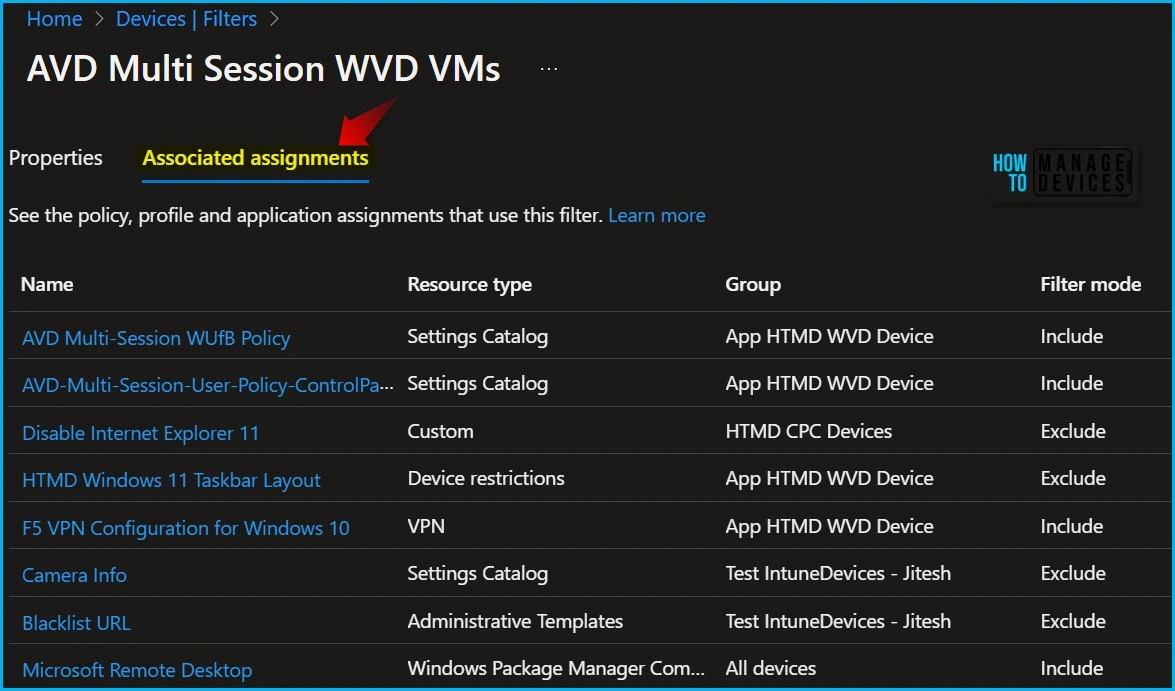
Task: Click Exclude in the Taskbar Layout row
Action: (1073, 478)
